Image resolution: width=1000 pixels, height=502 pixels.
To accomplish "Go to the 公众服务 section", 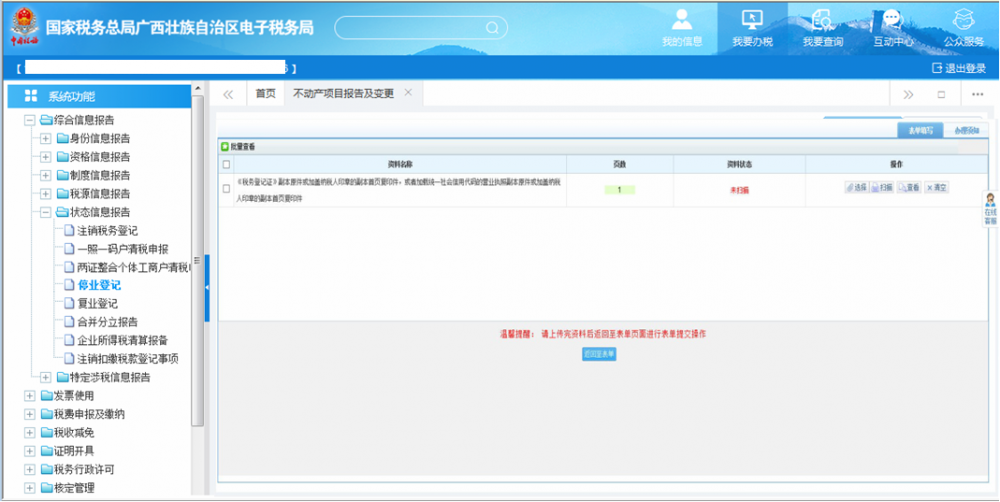I will pos(963,28).
